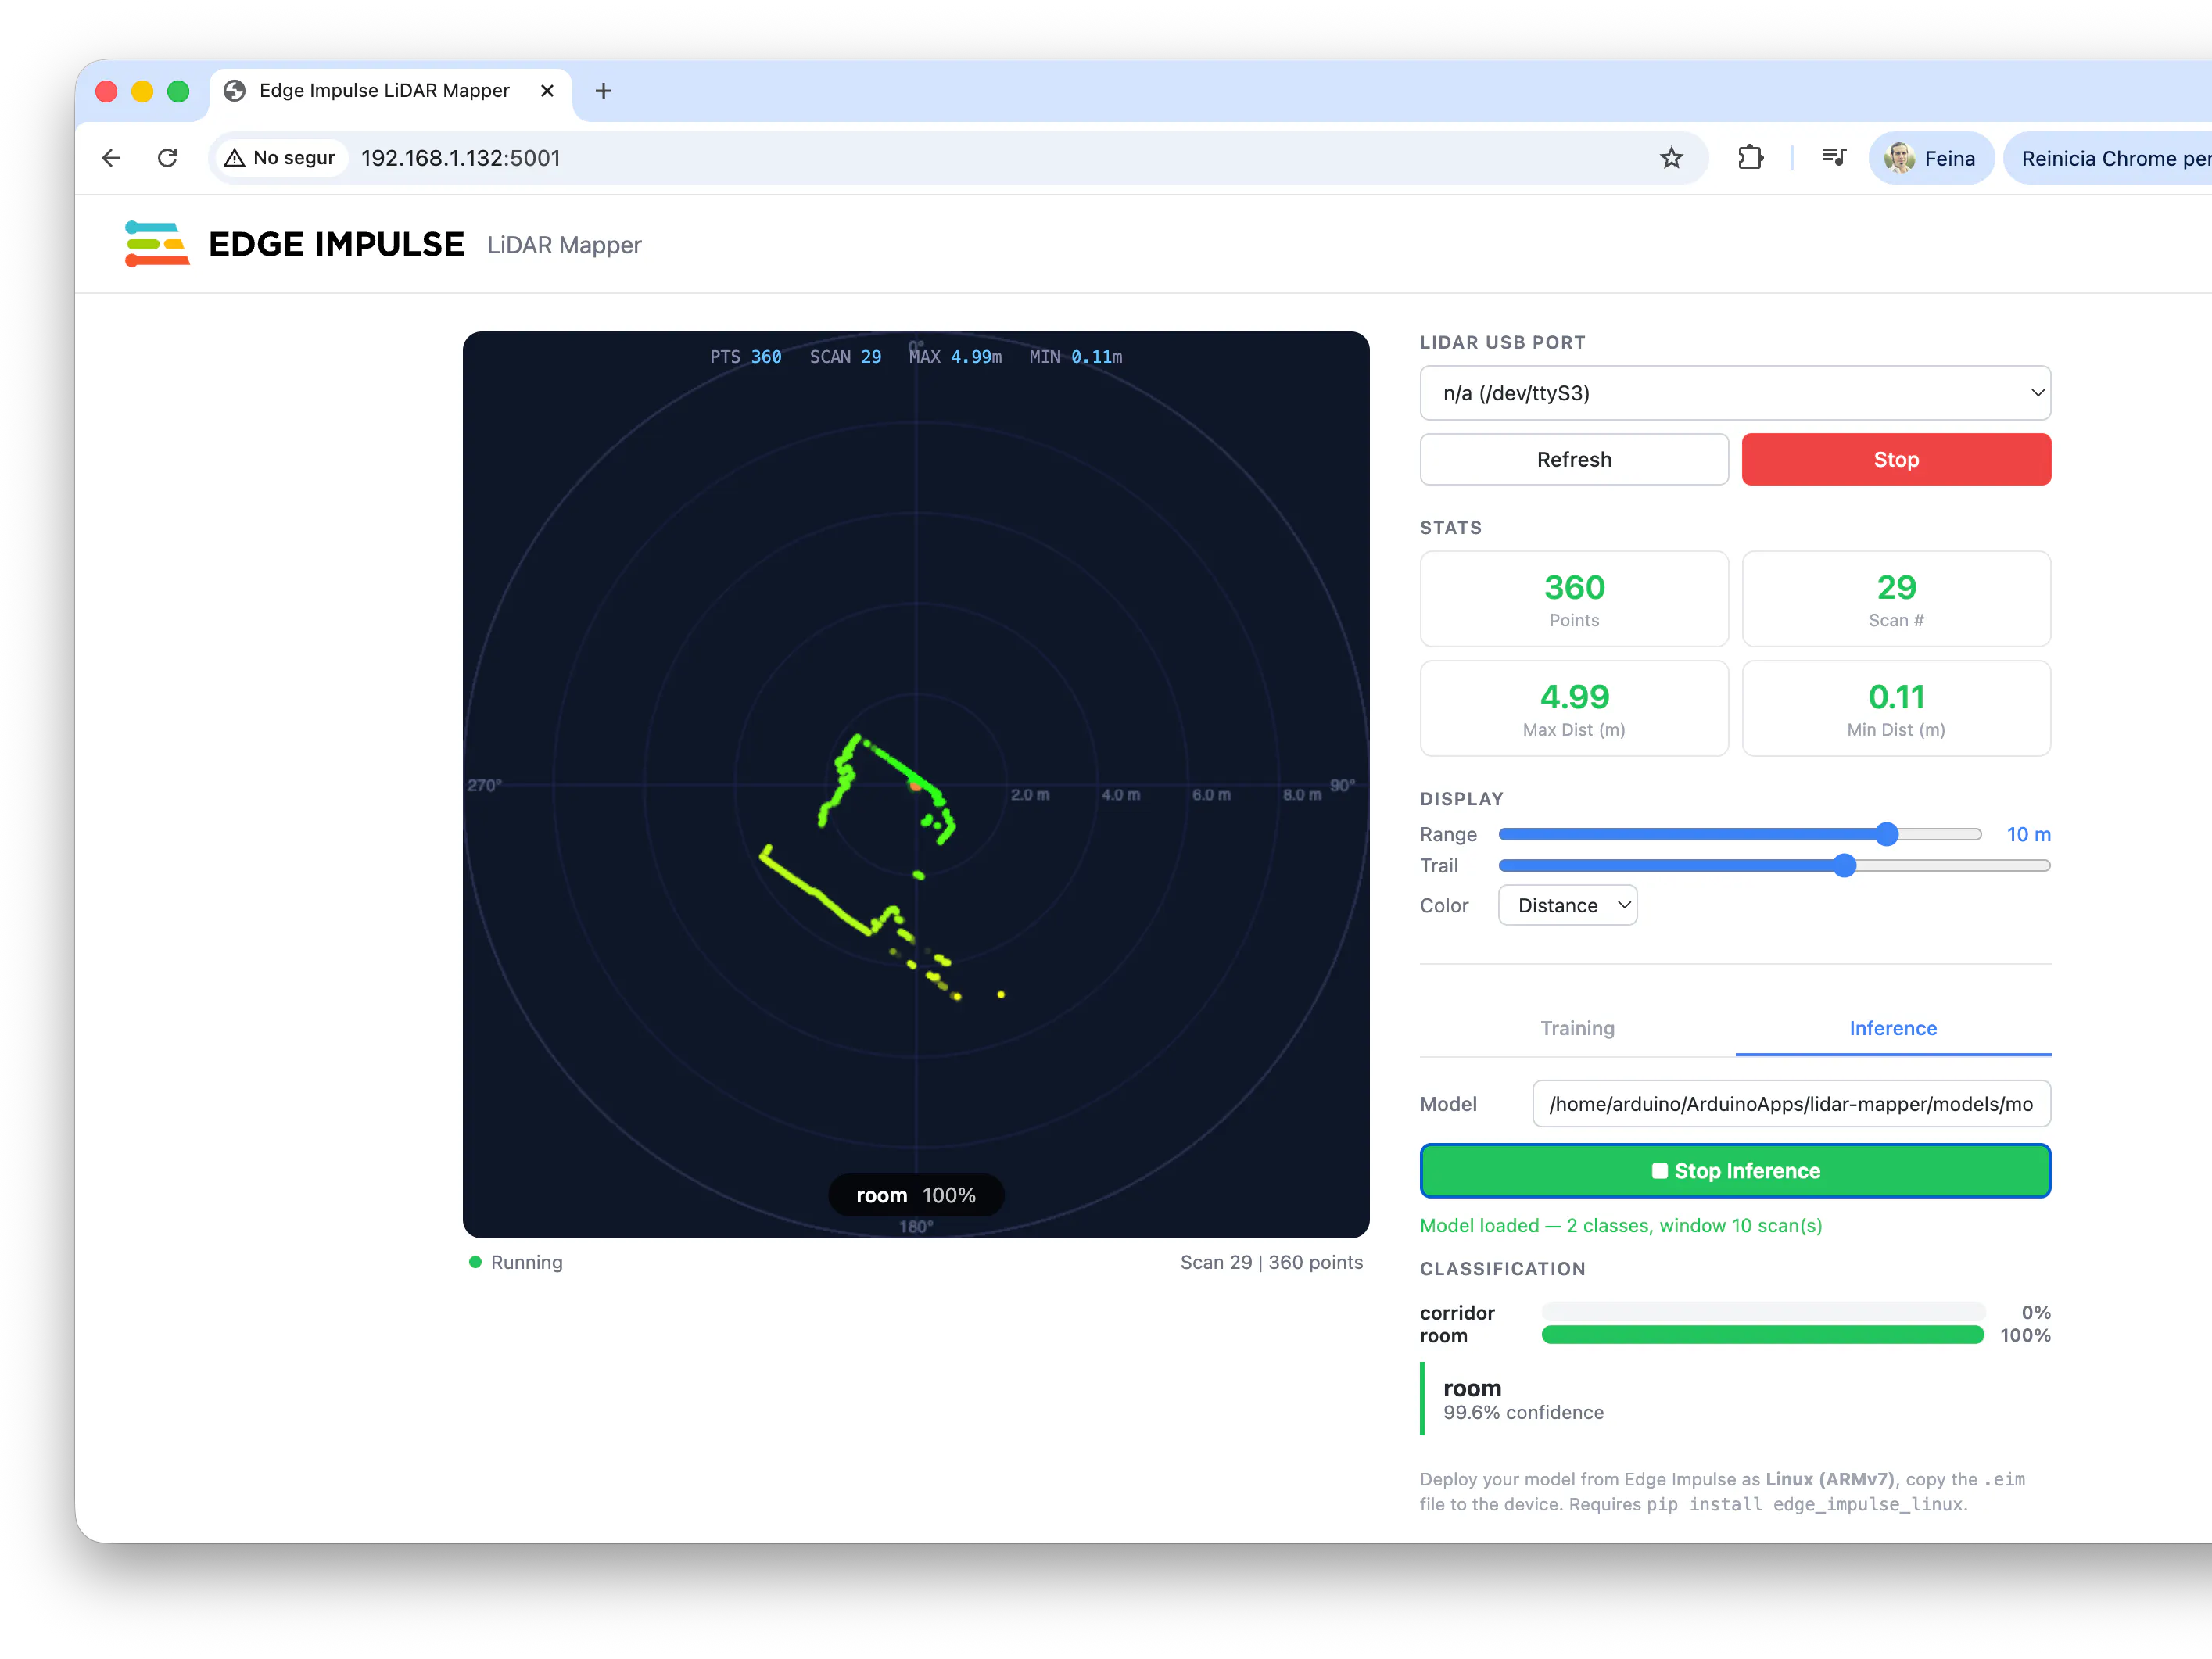Open the Chrome extensions puzzle icon
Viewport: 2212px width, 1659px height.
1750,158
